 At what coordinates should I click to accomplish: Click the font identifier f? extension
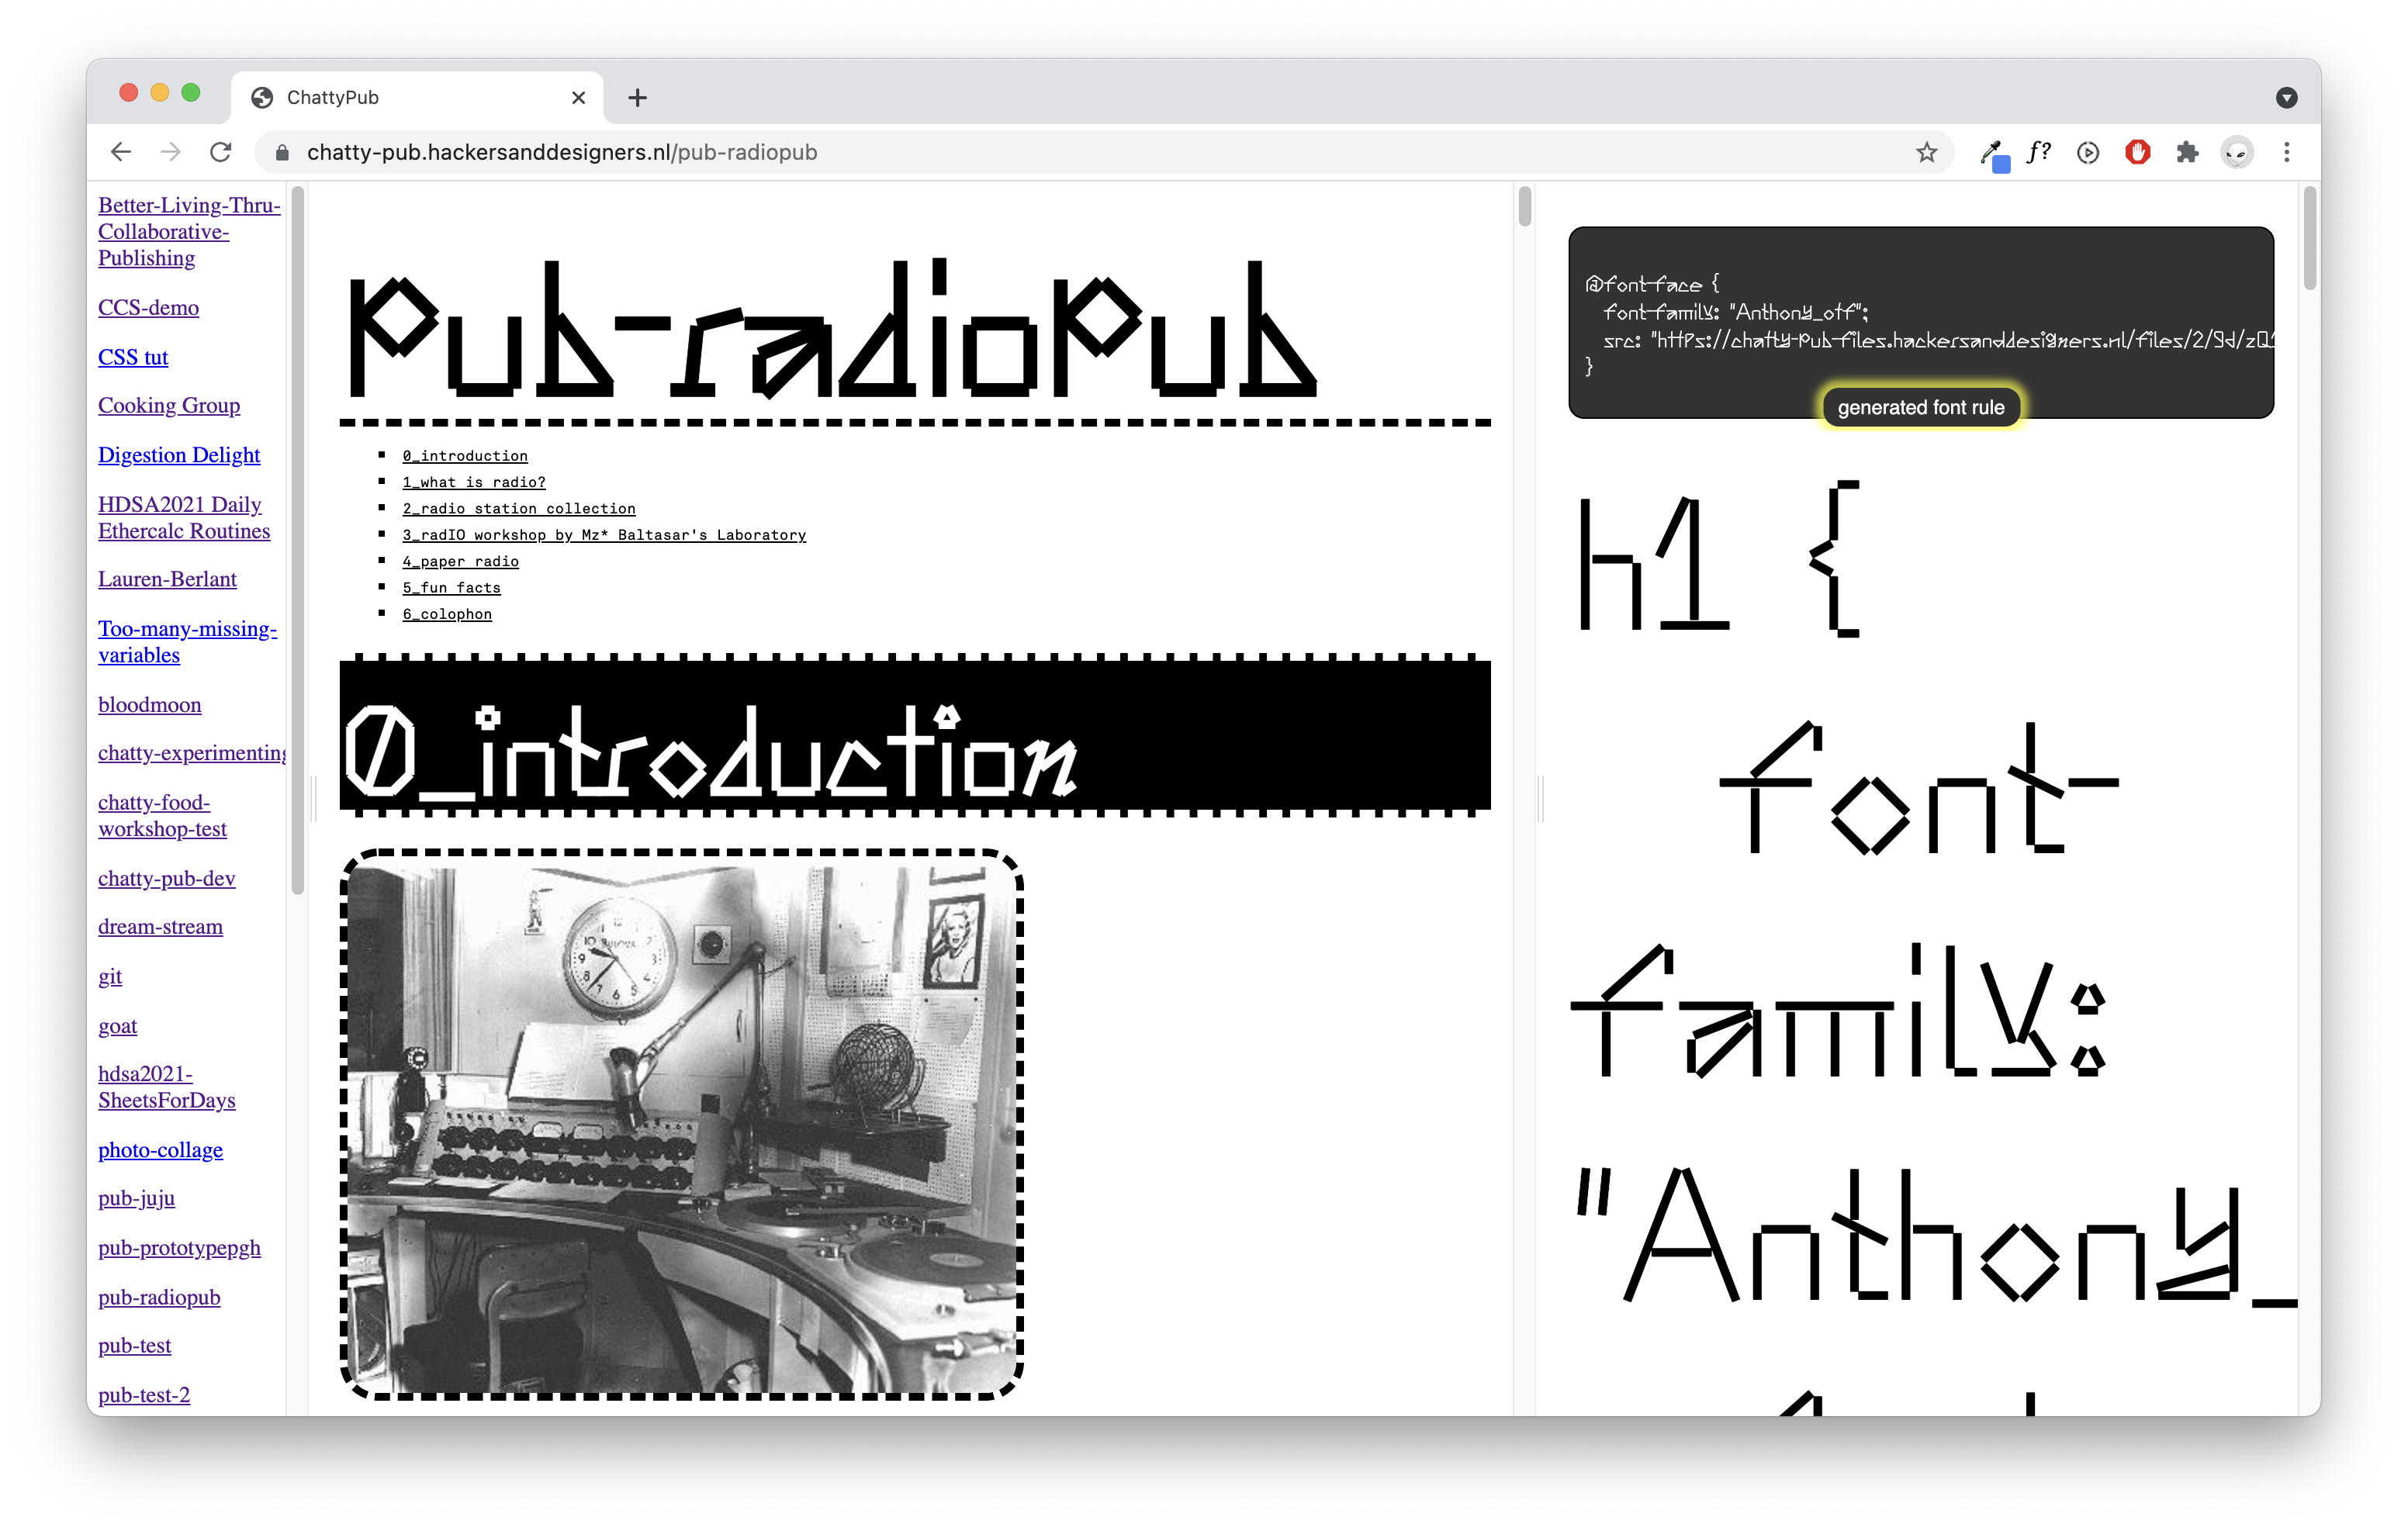click(2038, 152)
